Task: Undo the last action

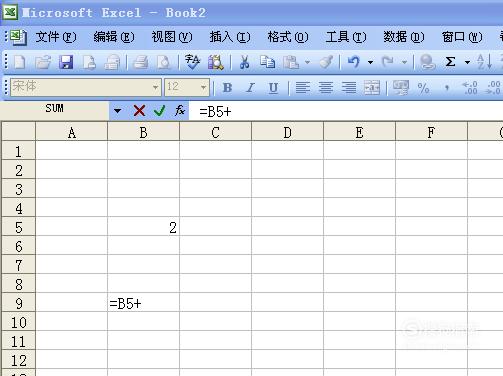Action: coord(354,62)
